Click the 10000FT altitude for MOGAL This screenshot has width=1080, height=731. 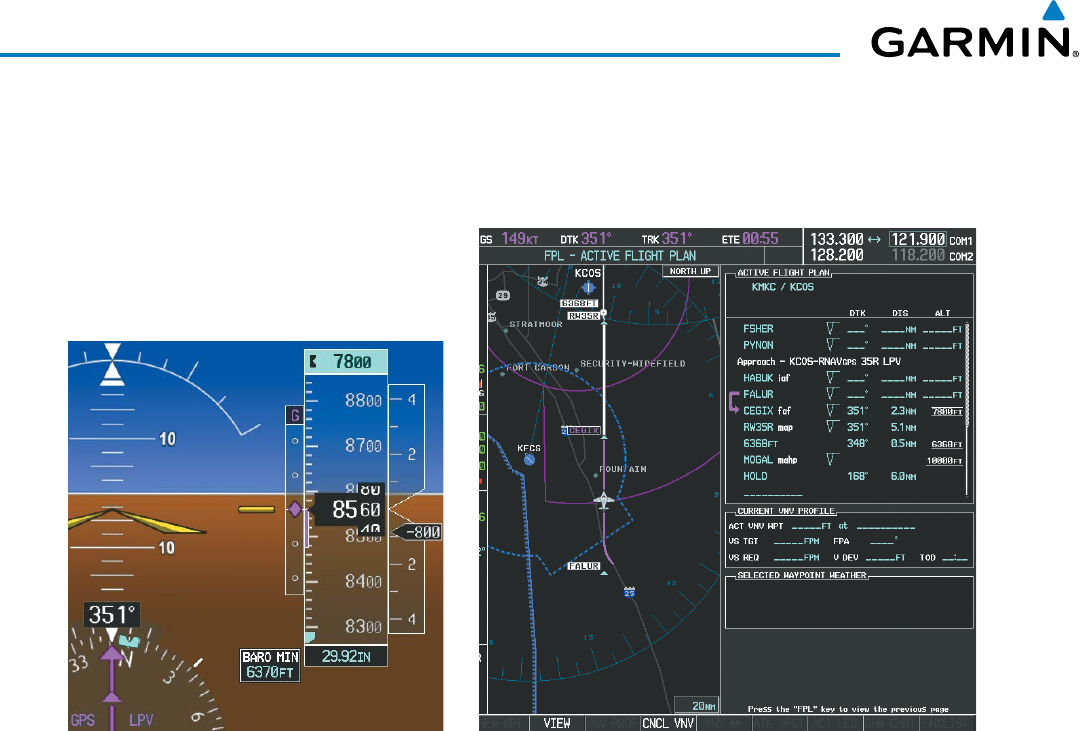944,460
